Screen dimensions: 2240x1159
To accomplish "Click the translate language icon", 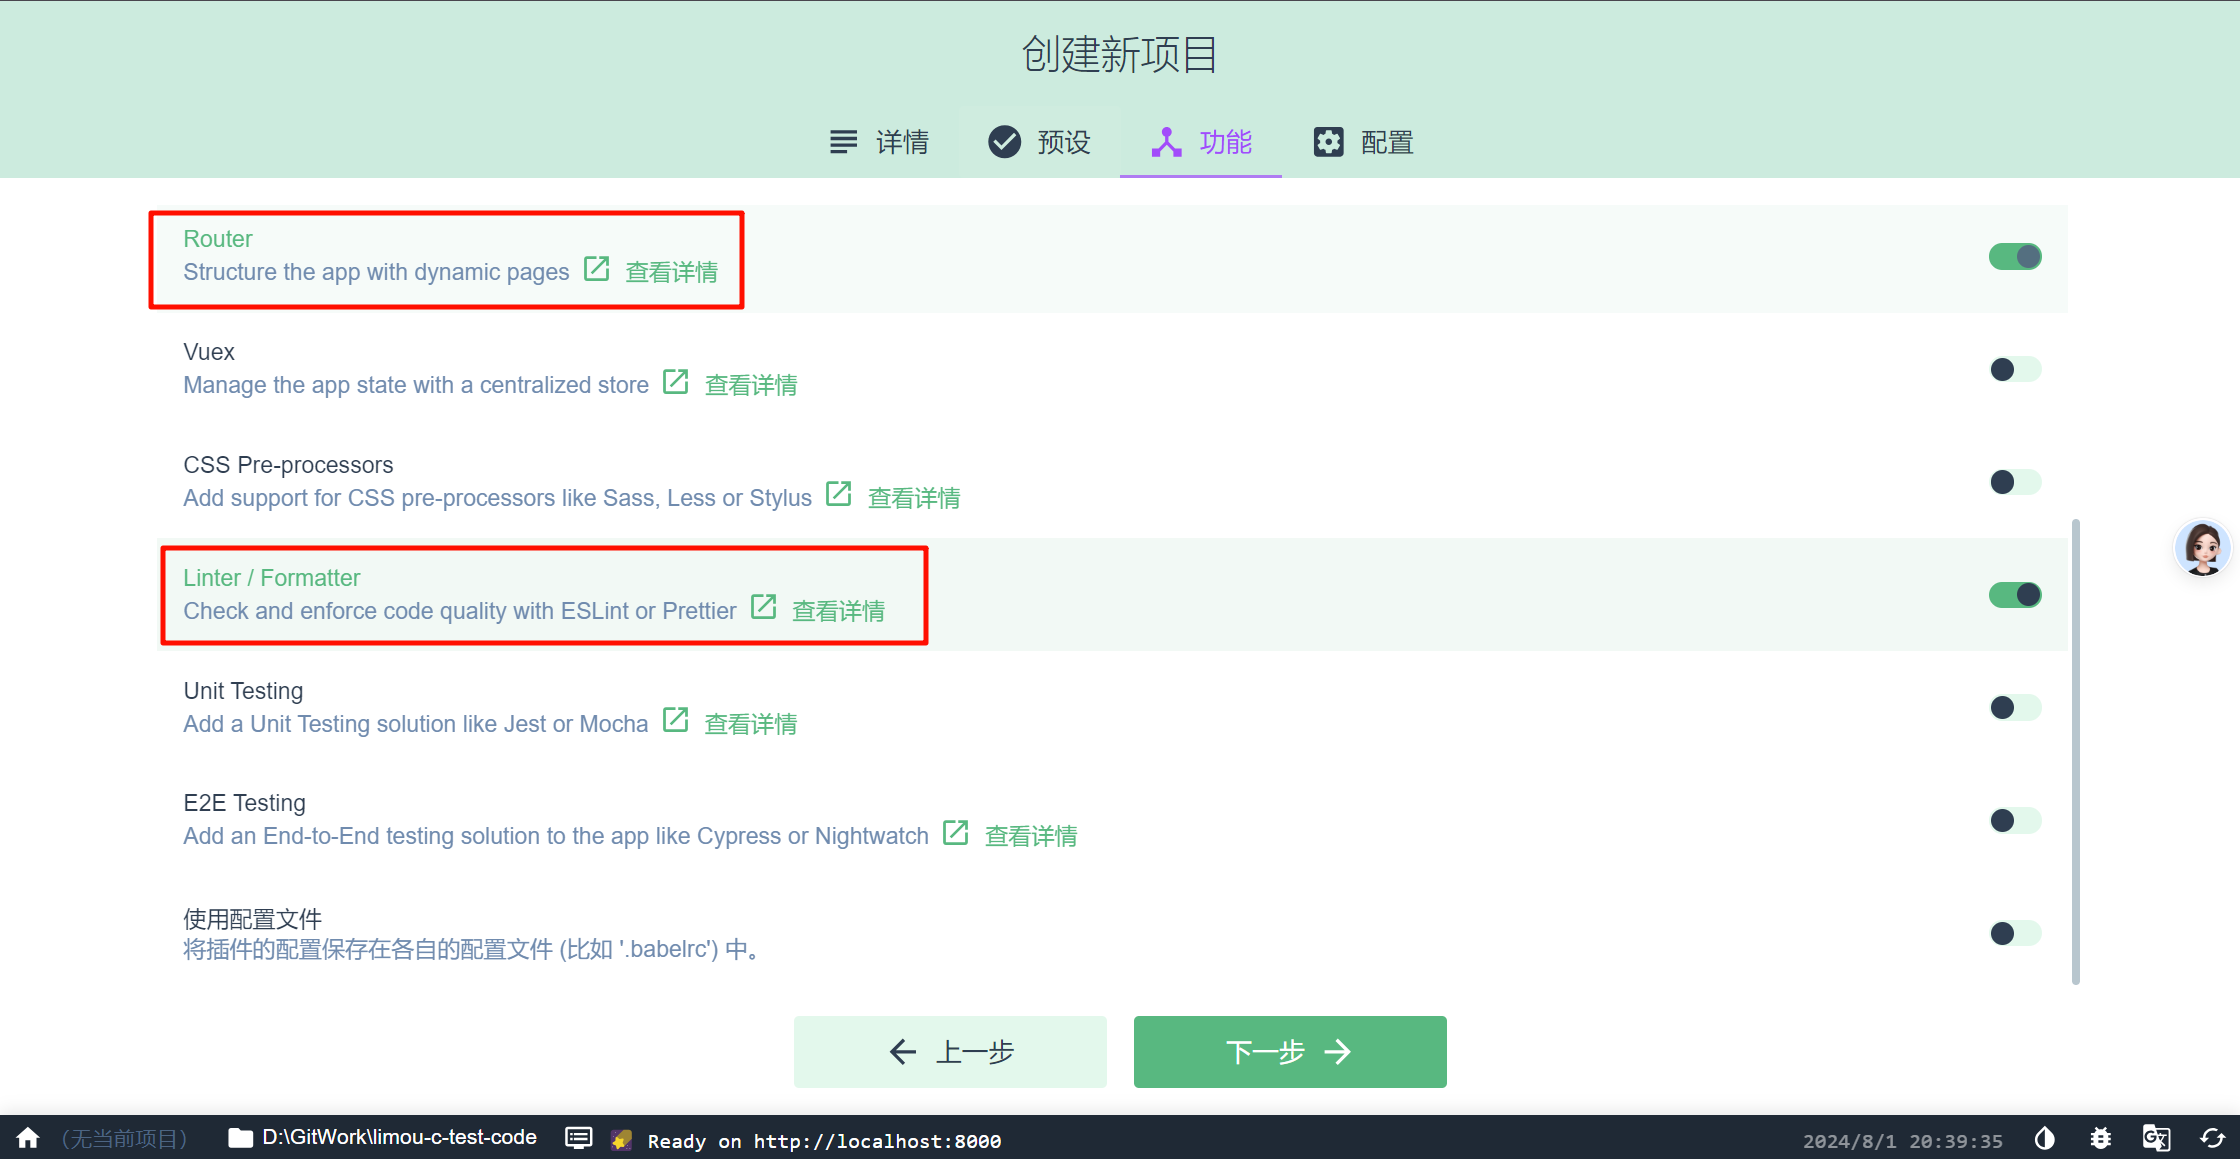I will (x=2156, y=1139).
